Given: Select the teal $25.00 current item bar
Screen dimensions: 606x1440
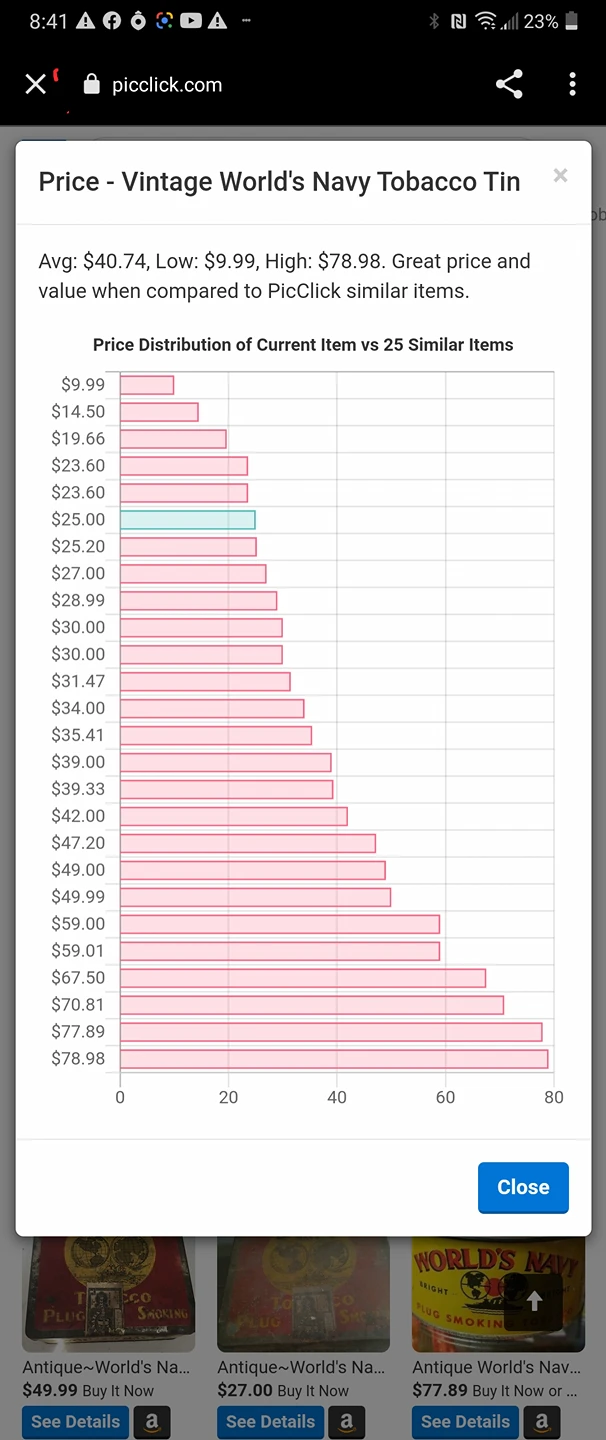Looking at the screenshot, I should [188, 519].
